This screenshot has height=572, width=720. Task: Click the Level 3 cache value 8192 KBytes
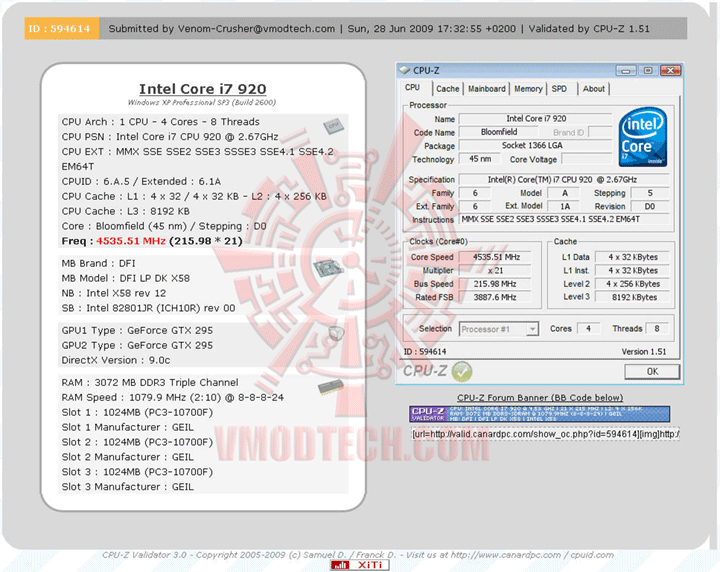tap(633, 297)
